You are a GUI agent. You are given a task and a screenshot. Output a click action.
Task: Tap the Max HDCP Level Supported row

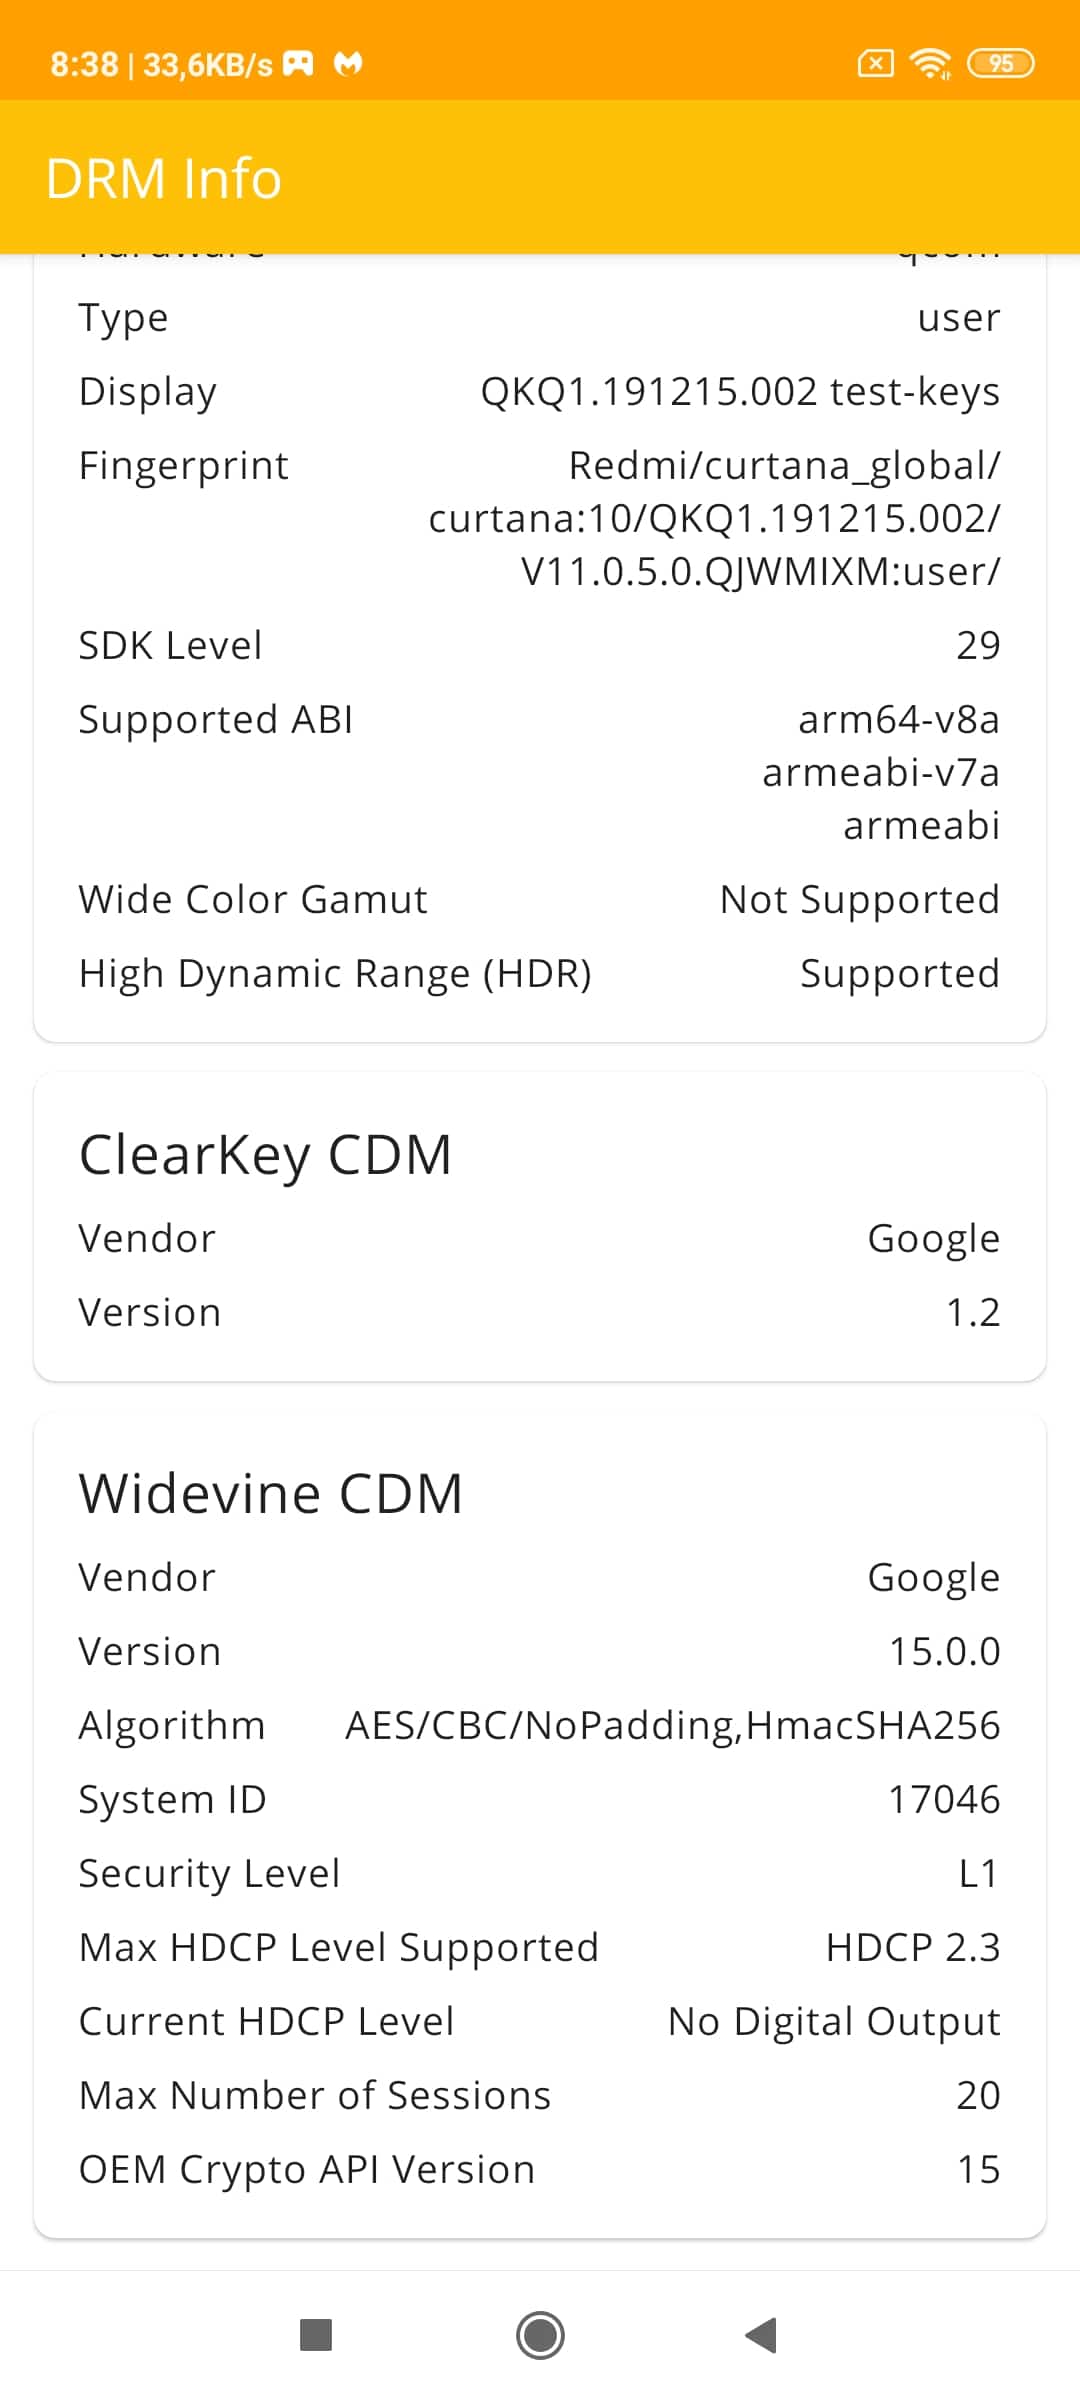[x=540, y=1947]
